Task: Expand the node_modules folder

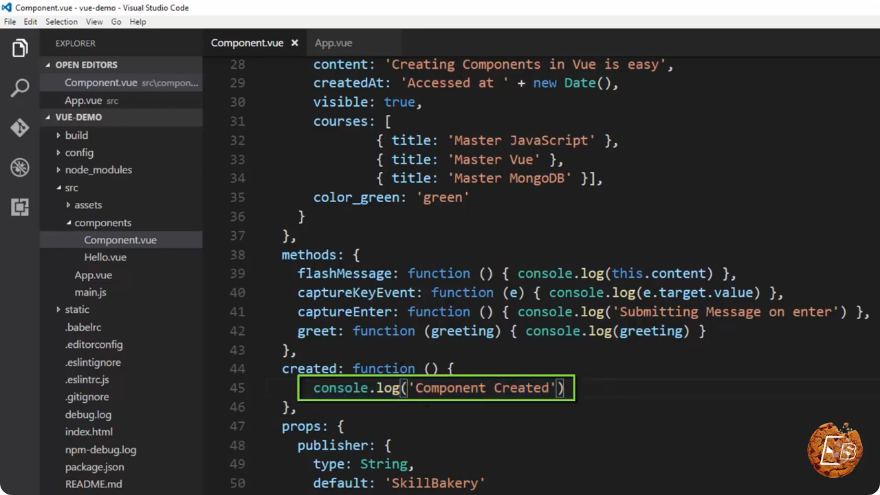Action: [98, 169]
